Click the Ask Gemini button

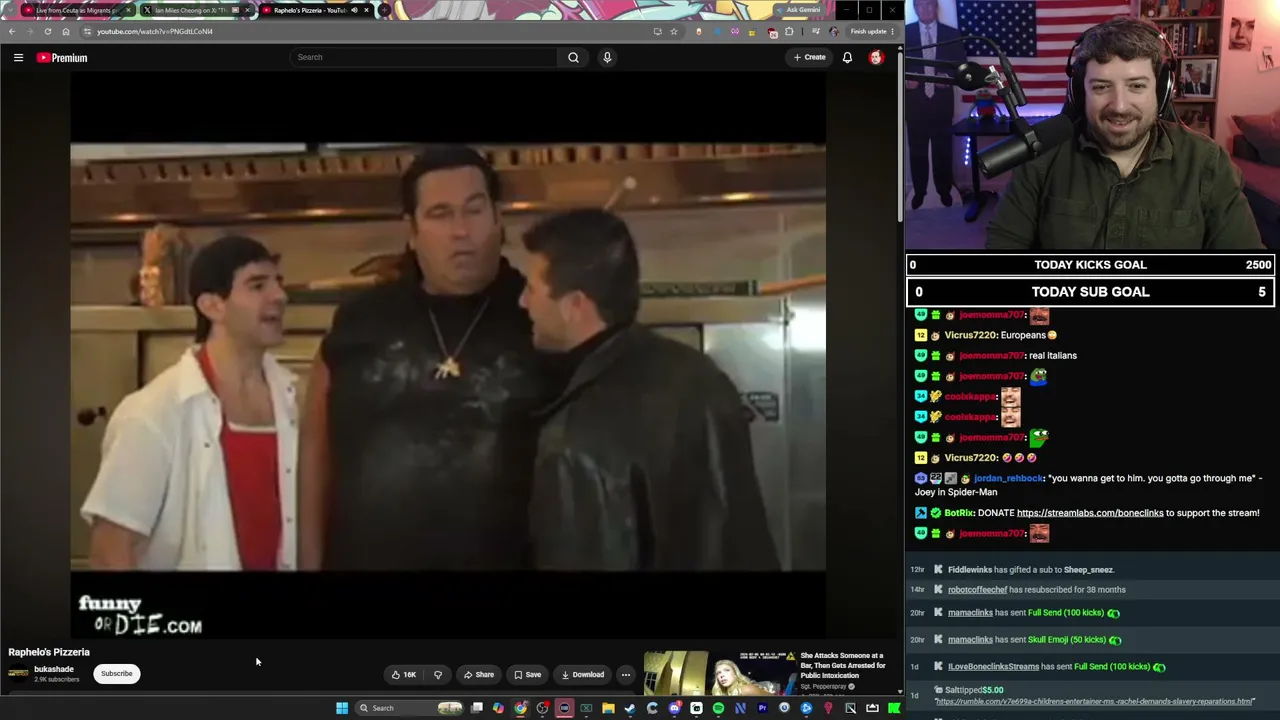click(x=802, y=10)
